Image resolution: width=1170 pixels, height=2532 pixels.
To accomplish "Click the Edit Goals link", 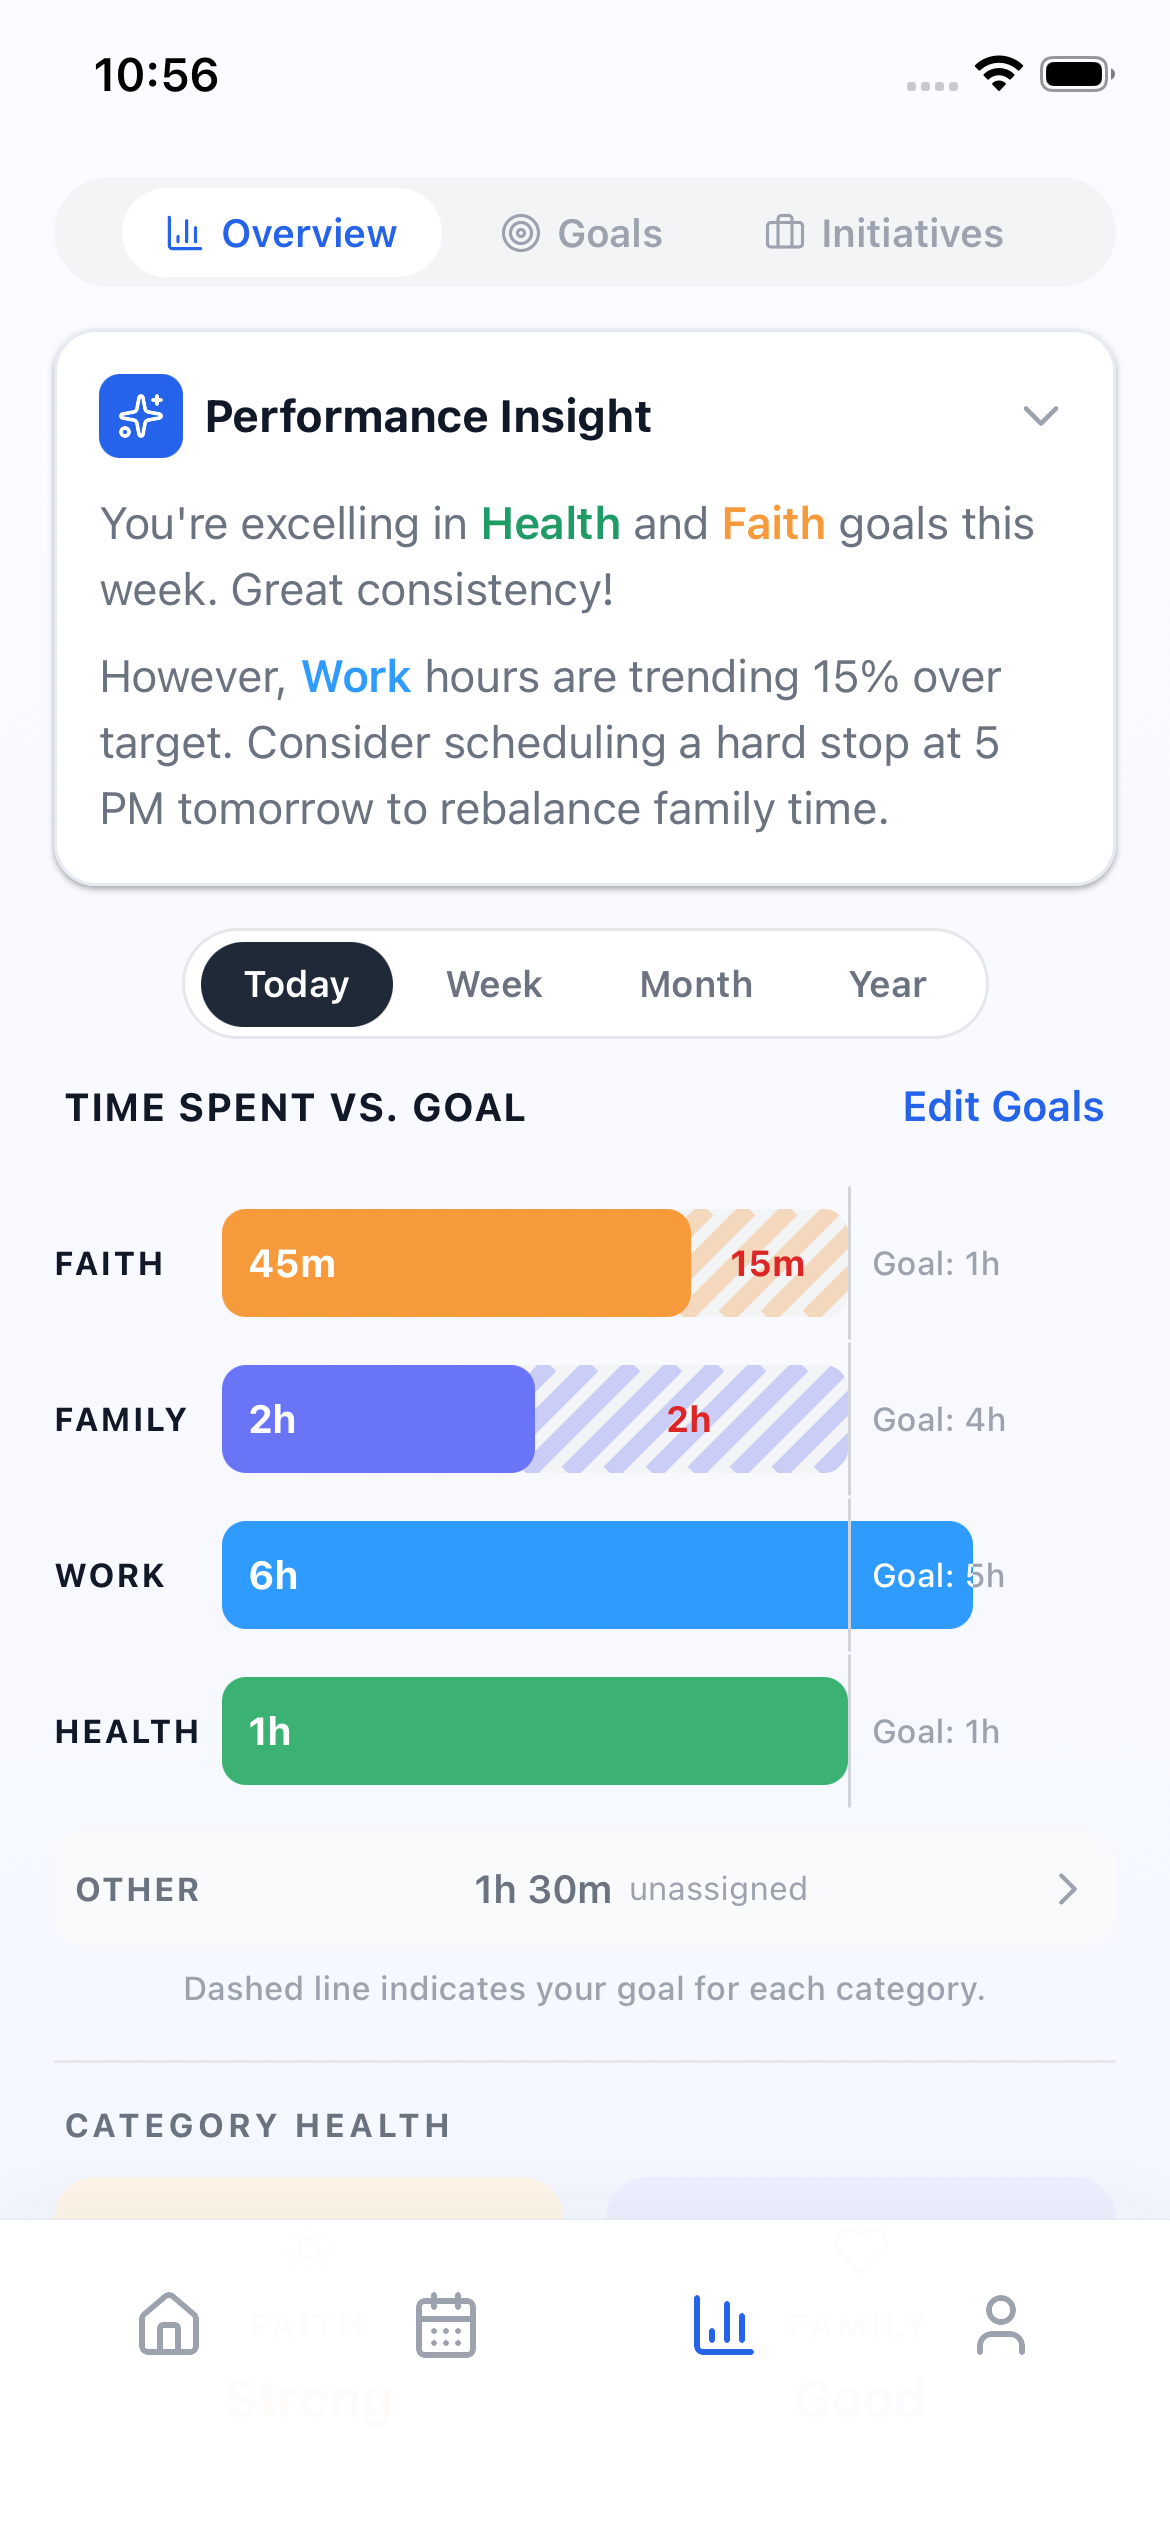I will 1002,1106.
